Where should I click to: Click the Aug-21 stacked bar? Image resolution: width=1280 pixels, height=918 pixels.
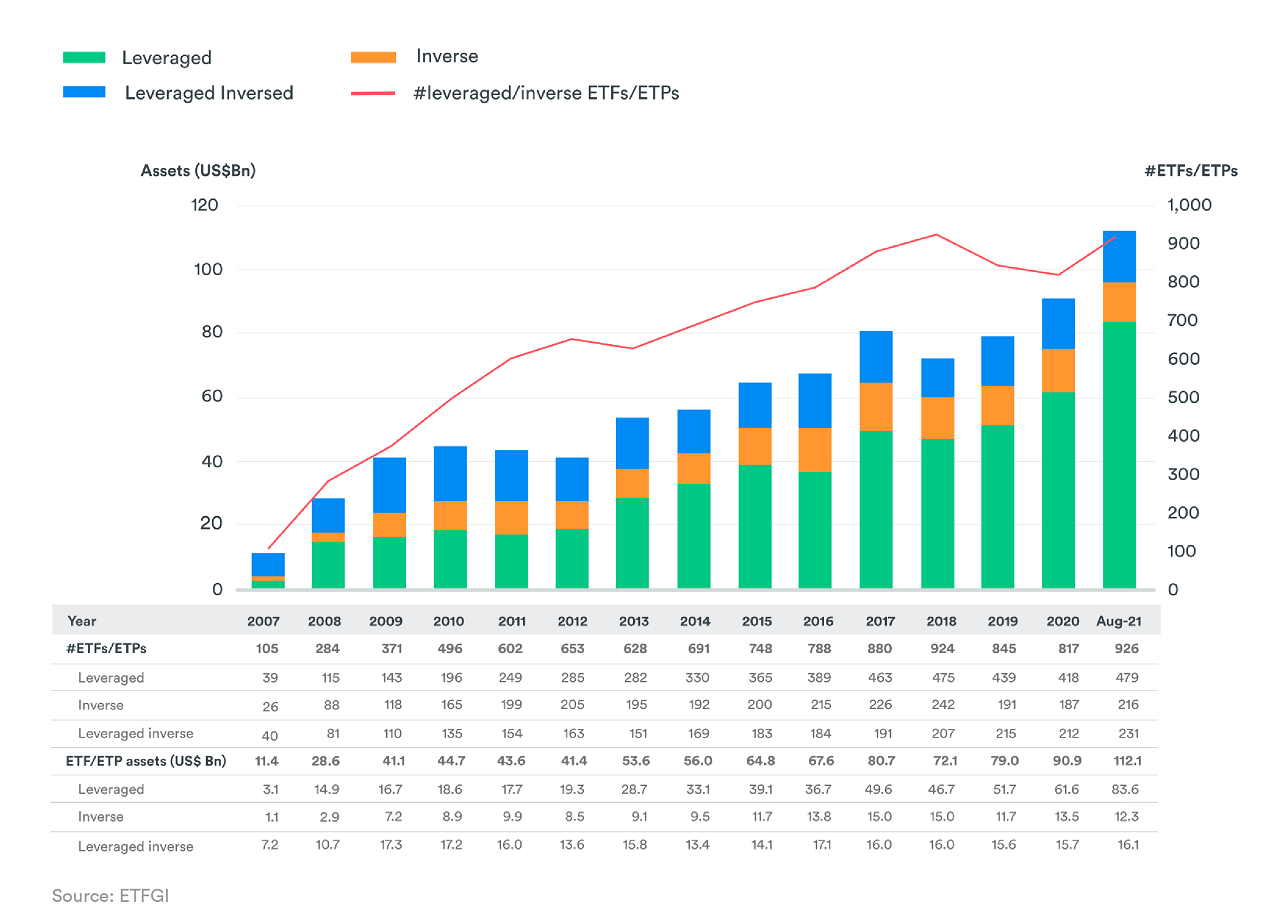click(1119, 409)
